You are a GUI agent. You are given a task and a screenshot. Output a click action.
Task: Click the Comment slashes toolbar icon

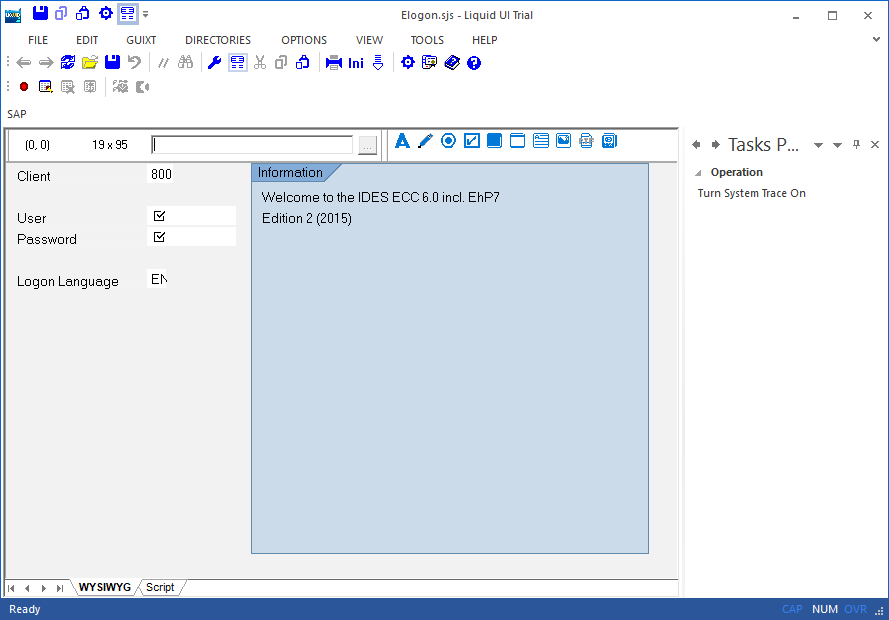[x=163, y=63]
